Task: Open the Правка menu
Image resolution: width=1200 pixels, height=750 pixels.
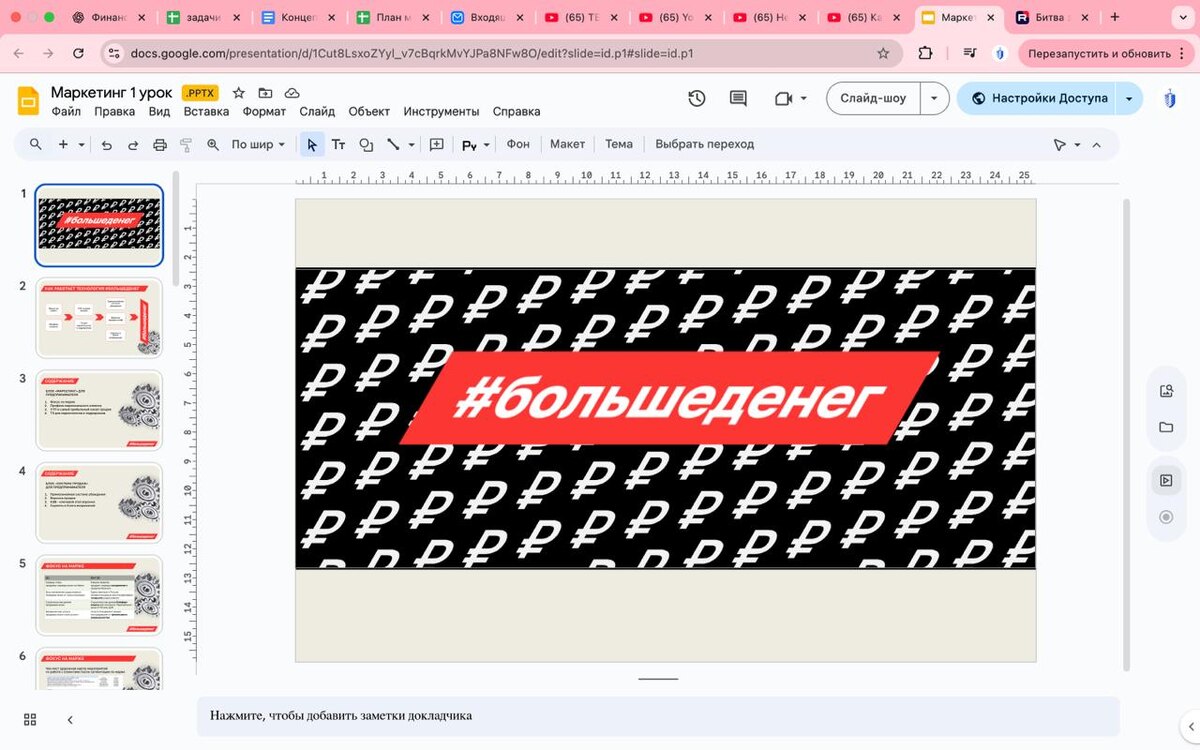Action: point(114,112)
